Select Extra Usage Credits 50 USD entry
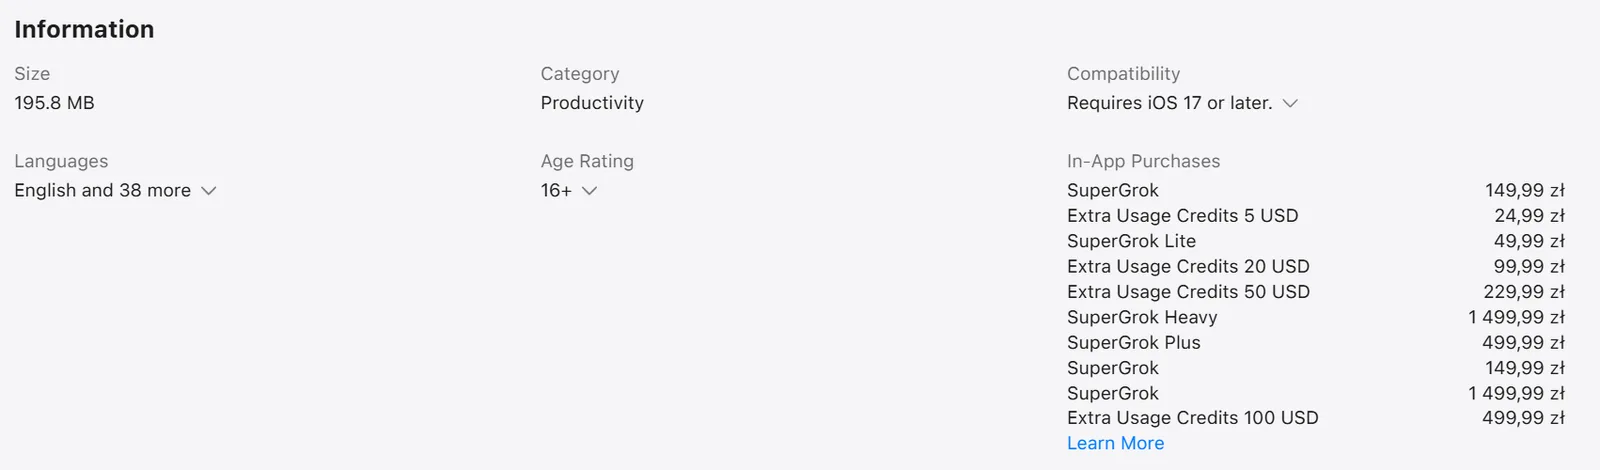This screenshot has width=1600, height=470. click(1316, 291)
